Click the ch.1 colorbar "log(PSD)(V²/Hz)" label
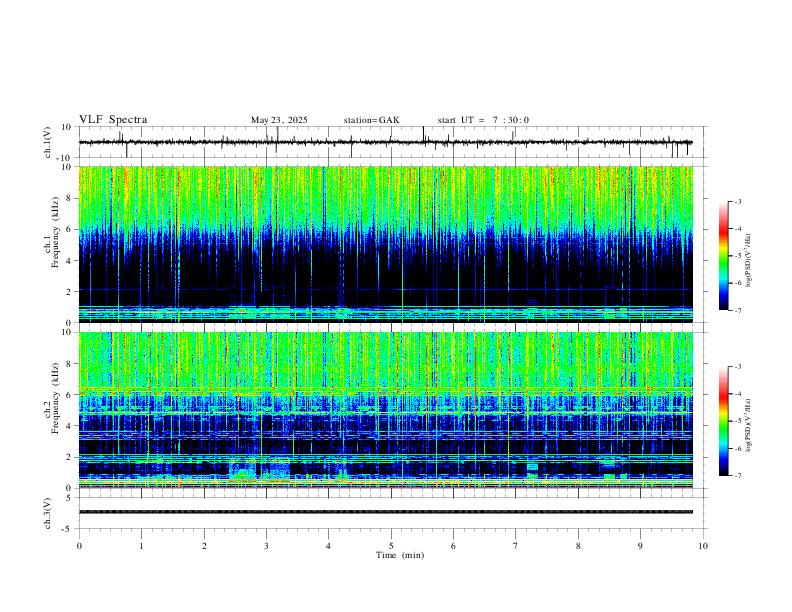Screen dimensions: 792x612 749,261
